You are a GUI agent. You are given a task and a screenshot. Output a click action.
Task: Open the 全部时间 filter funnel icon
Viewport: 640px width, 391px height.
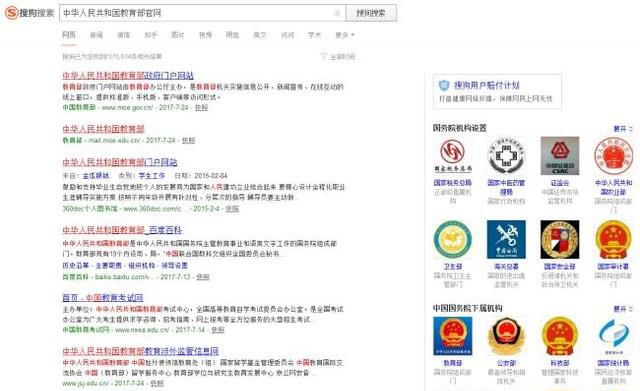click(x=324, y=56)
